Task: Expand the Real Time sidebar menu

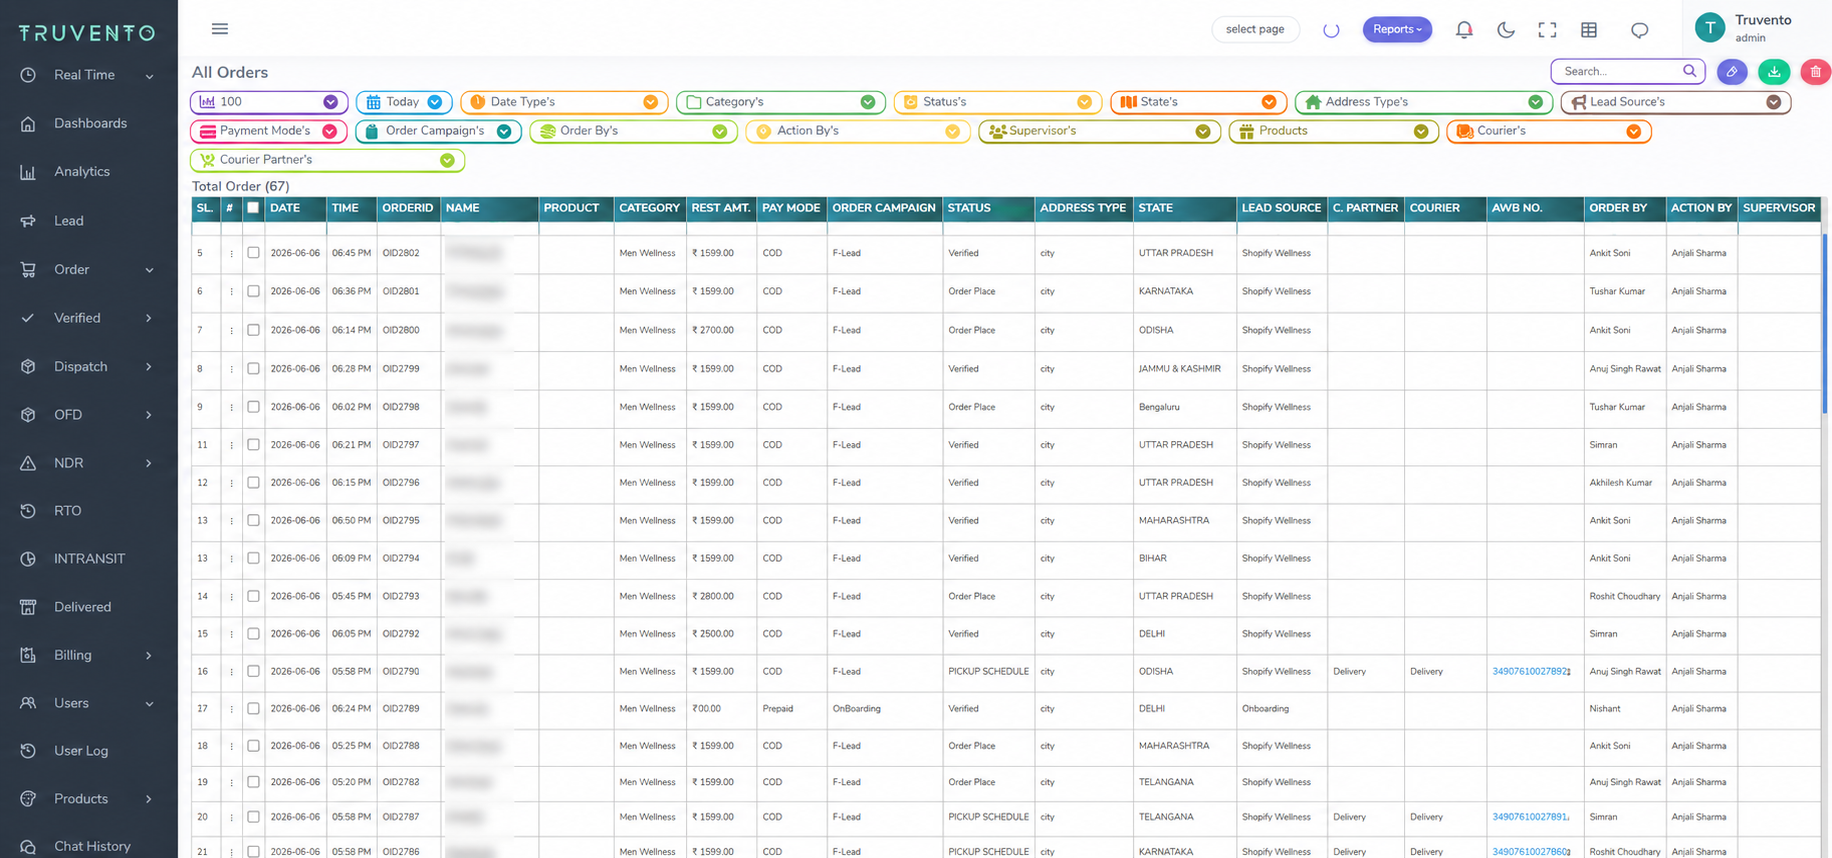Action: 89,75
